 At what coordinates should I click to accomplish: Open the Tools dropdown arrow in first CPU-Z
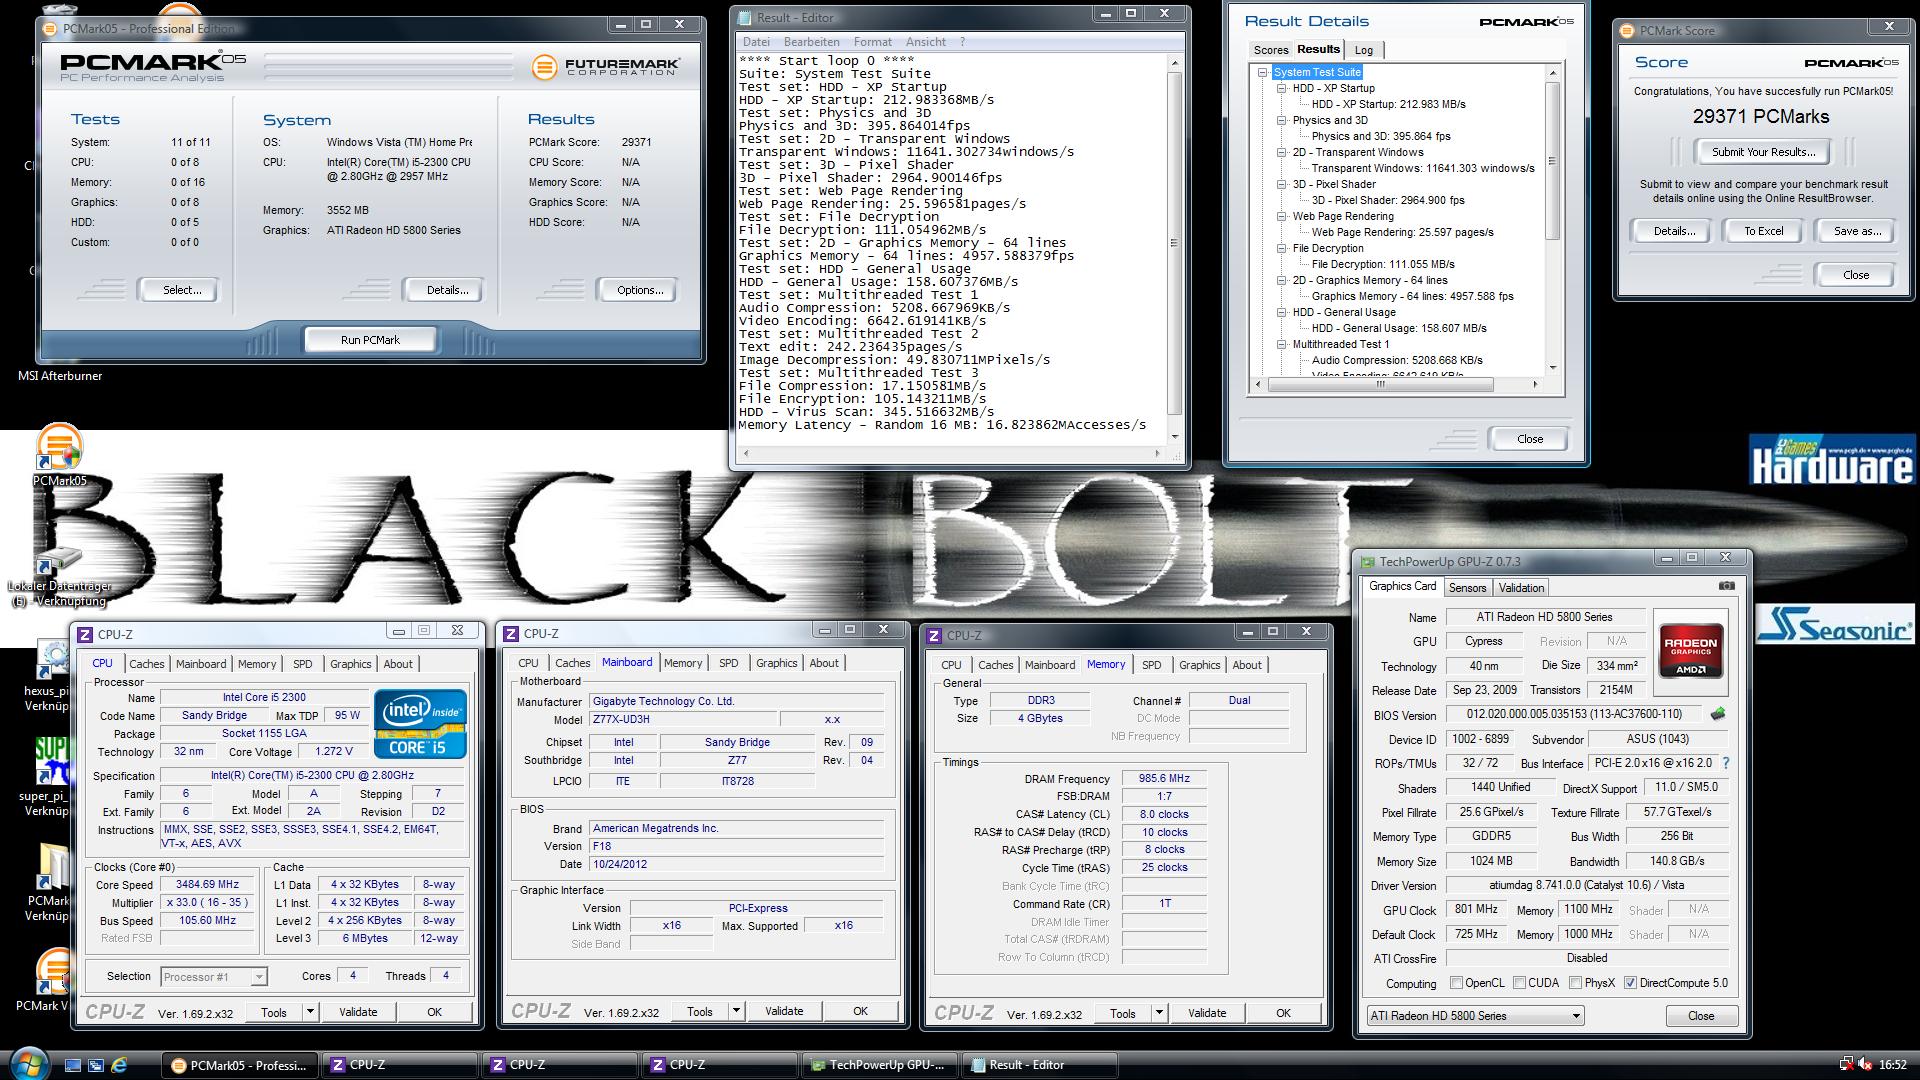[310, 1012]
